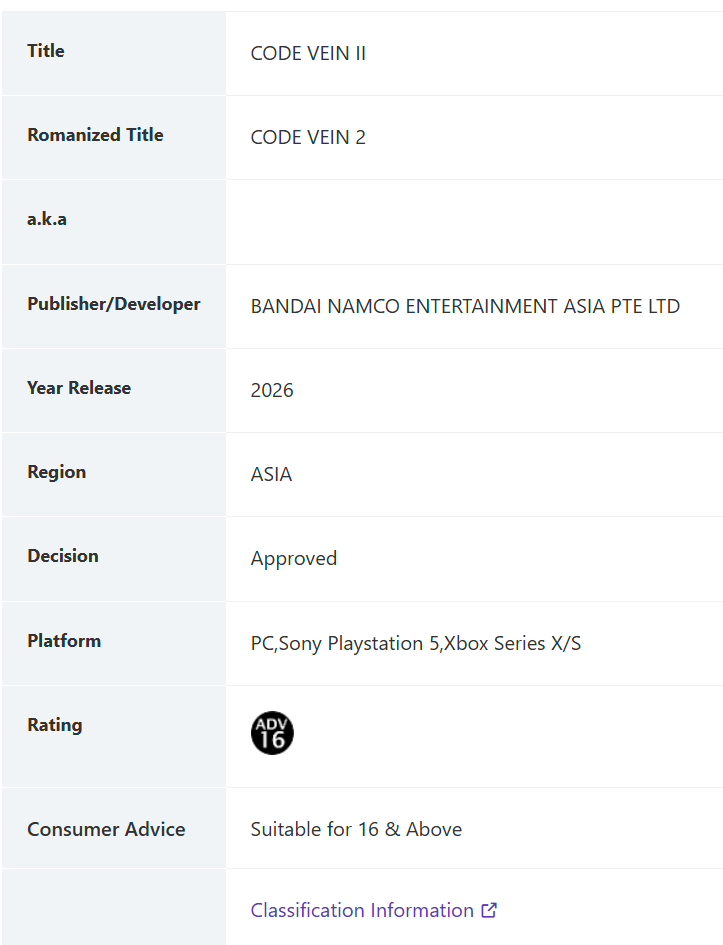Image resolution: width=723 pixels, height=945 pixels.
Task: Click the empty a.k.a value cell
Action: coord(474,222)
